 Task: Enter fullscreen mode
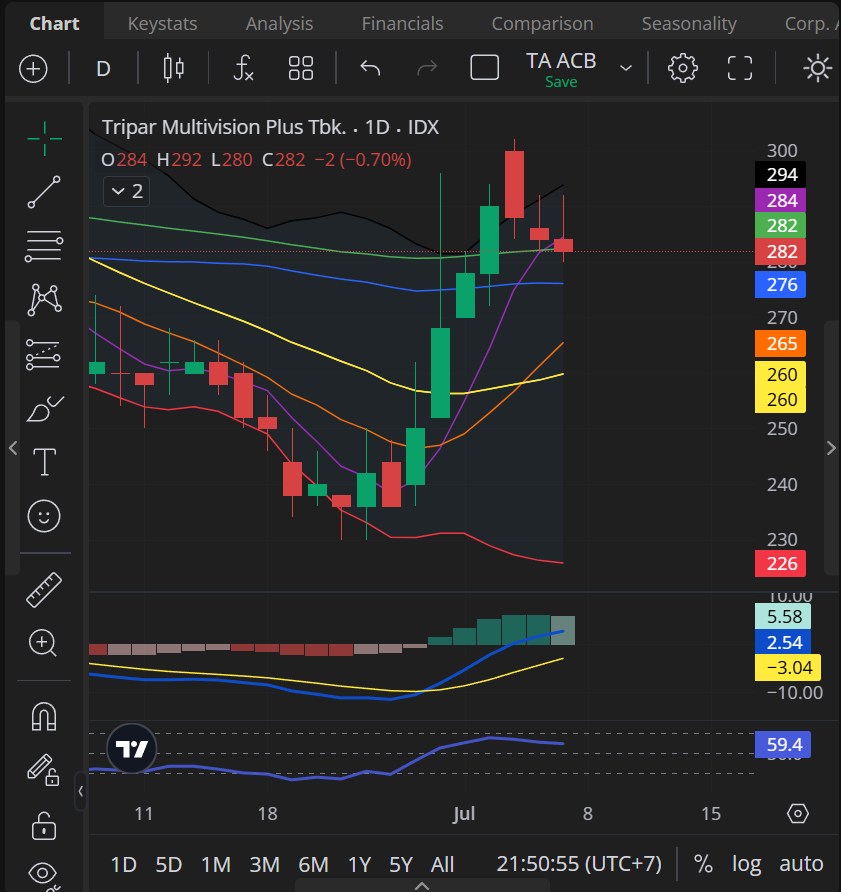(x=740, y=69)
